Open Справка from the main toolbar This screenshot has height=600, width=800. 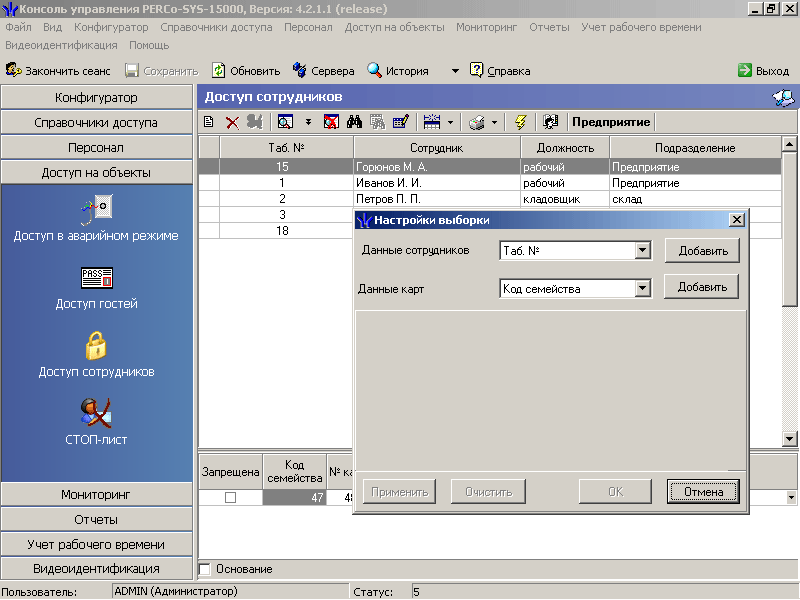[500, 70]
